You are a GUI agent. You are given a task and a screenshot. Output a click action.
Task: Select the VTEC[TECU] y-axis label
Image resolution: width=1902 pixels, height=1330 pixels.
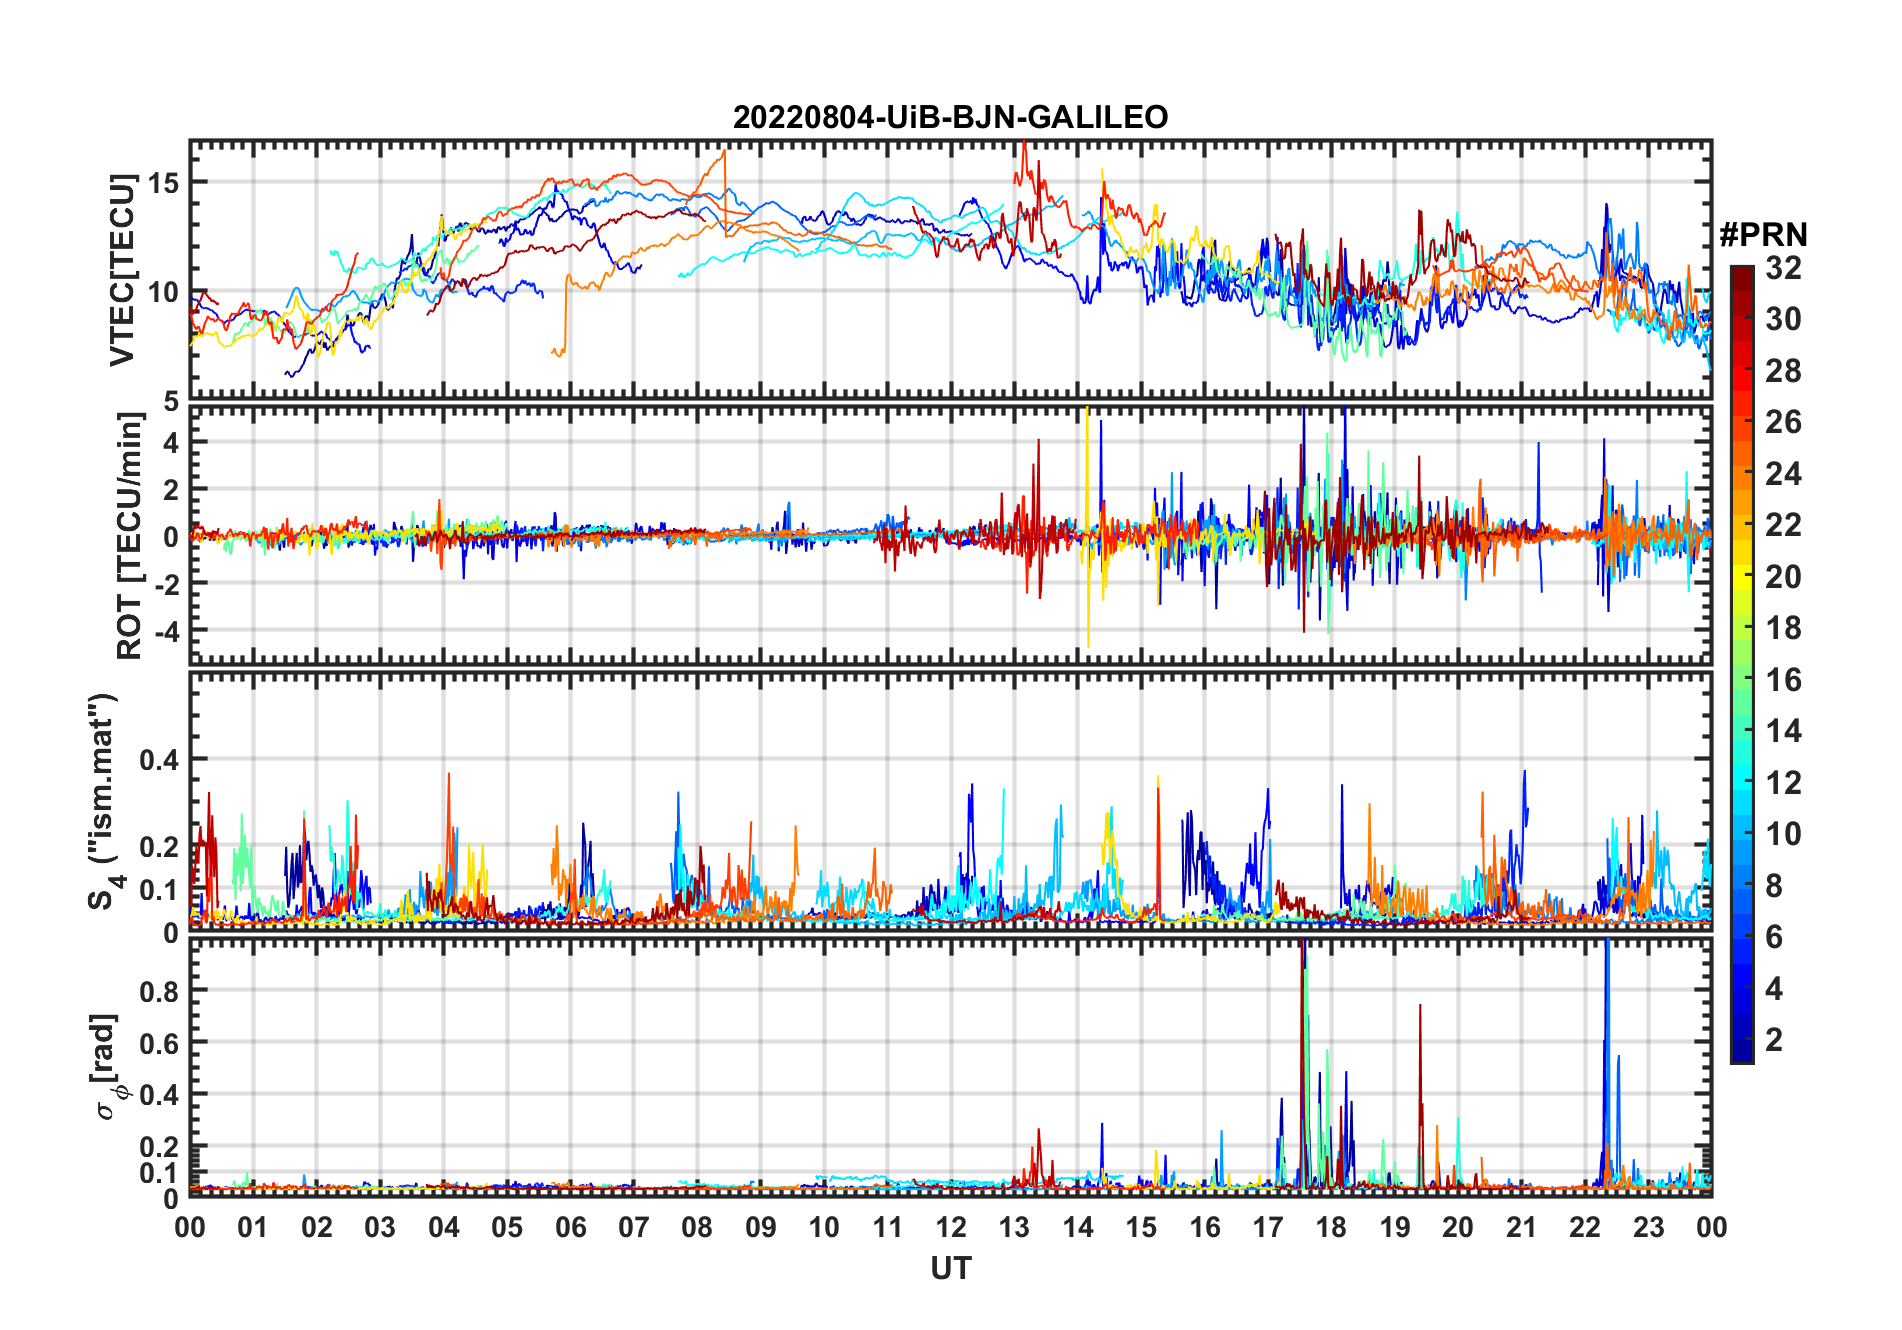tap(123, 270)
